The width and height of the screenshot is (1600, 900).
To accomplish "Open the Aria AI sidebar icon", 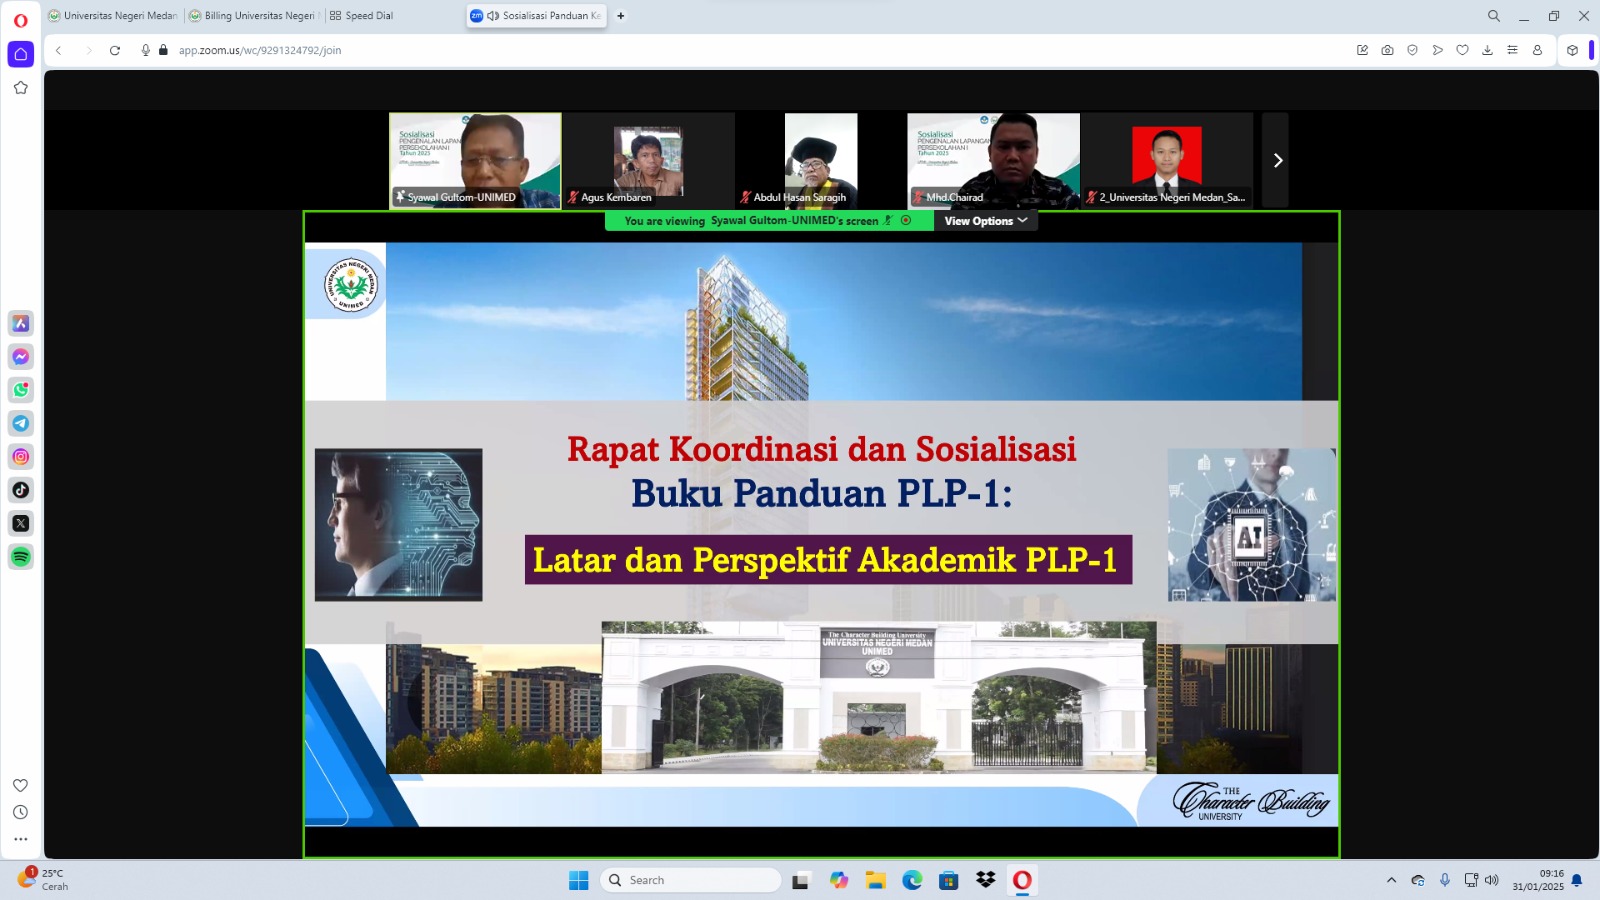I will 21,323.
